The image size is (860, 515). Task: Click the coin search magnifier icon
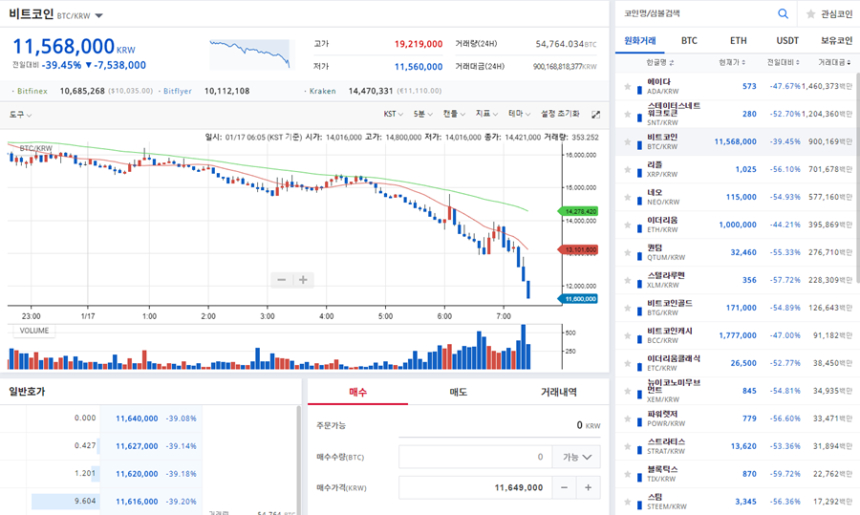coord(783,14)
